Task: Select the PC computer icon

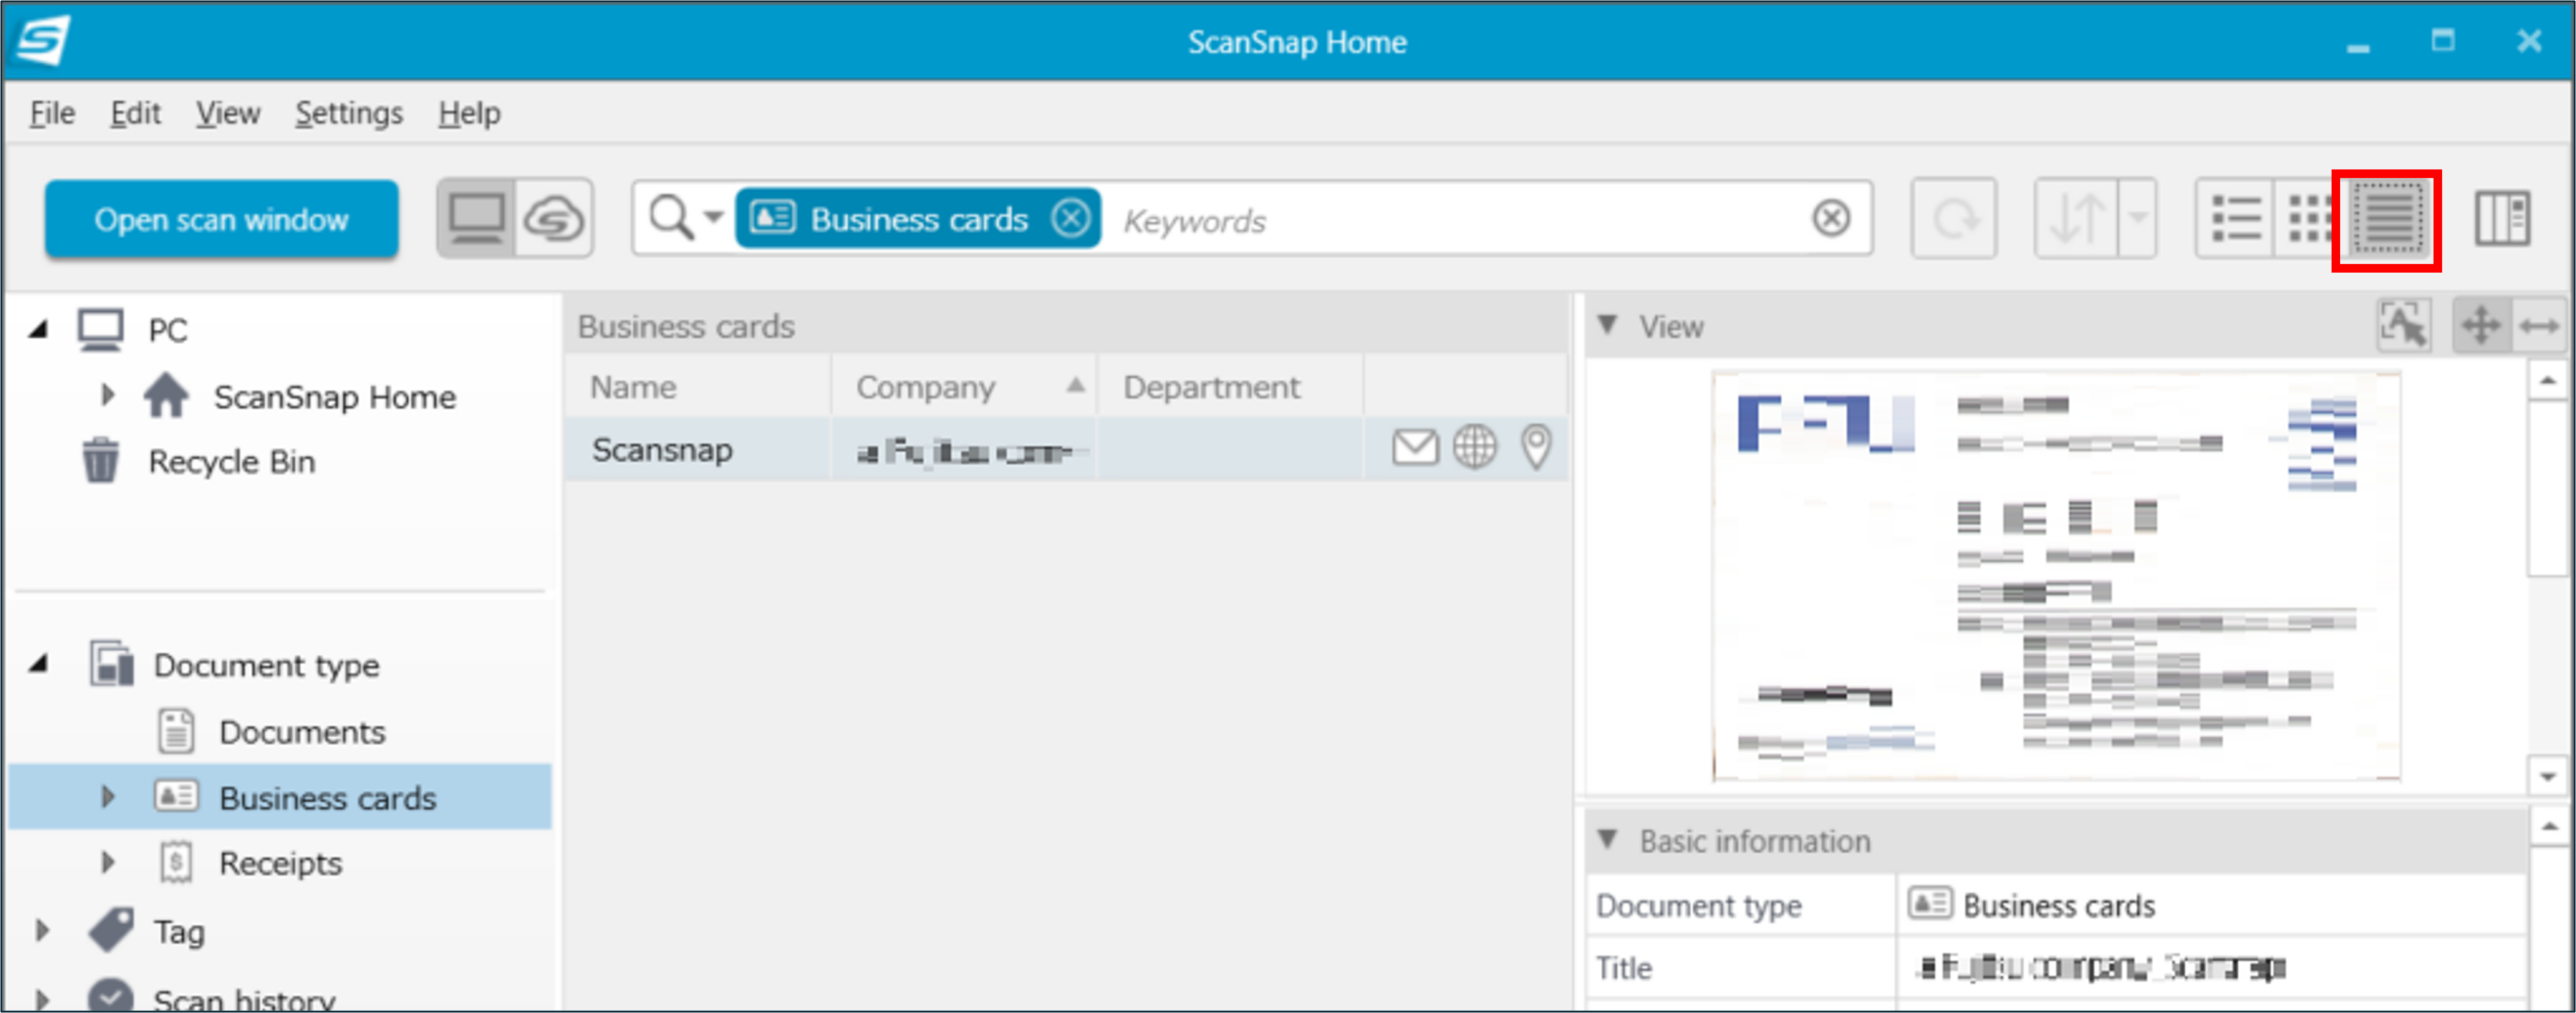Action: tap(101, 329)
